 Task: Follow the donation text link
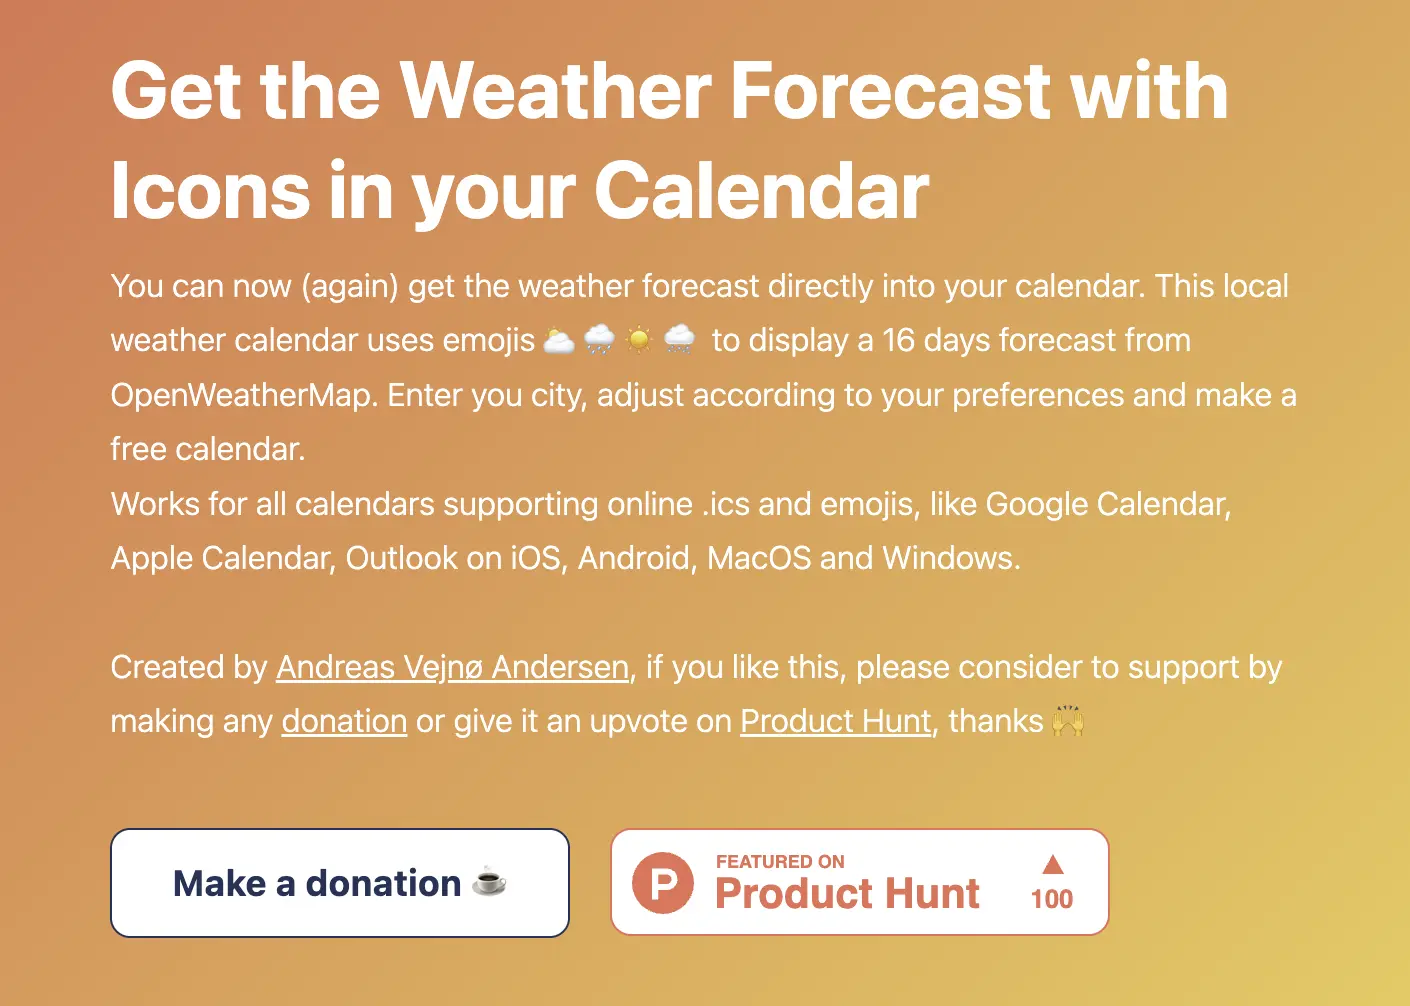344,721
